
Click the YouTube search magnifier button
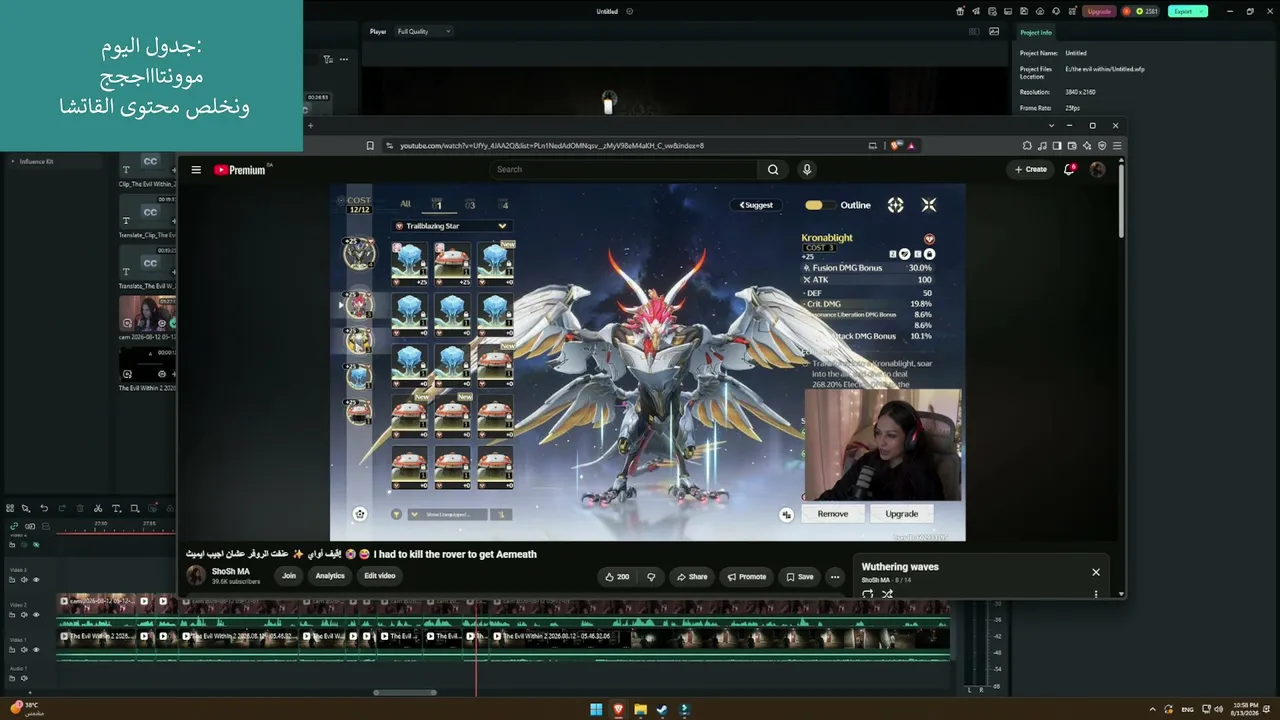pyautogui.click(x=773, y=170)
